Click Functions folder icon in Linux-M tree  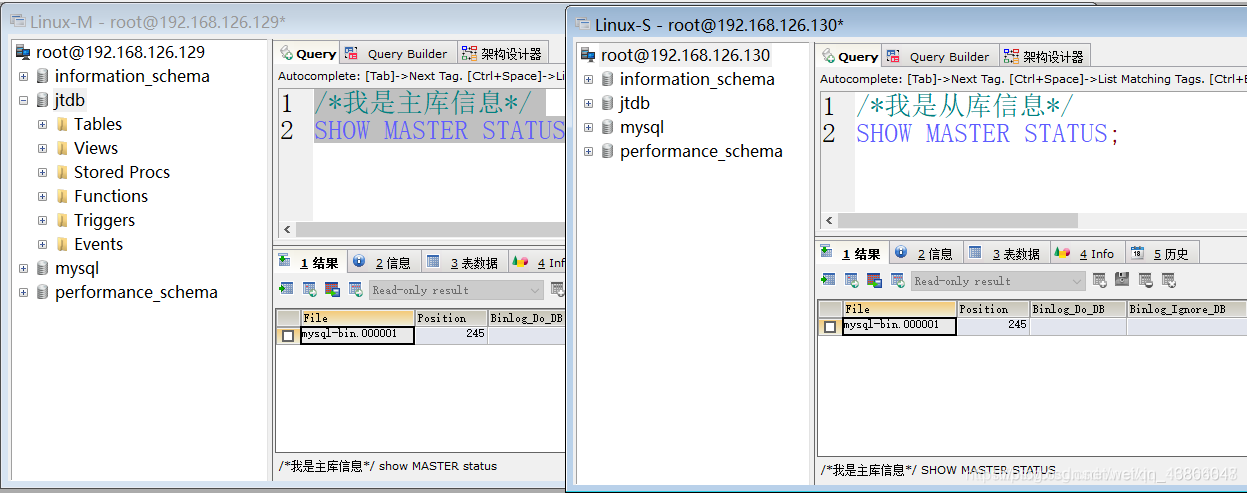62,196
